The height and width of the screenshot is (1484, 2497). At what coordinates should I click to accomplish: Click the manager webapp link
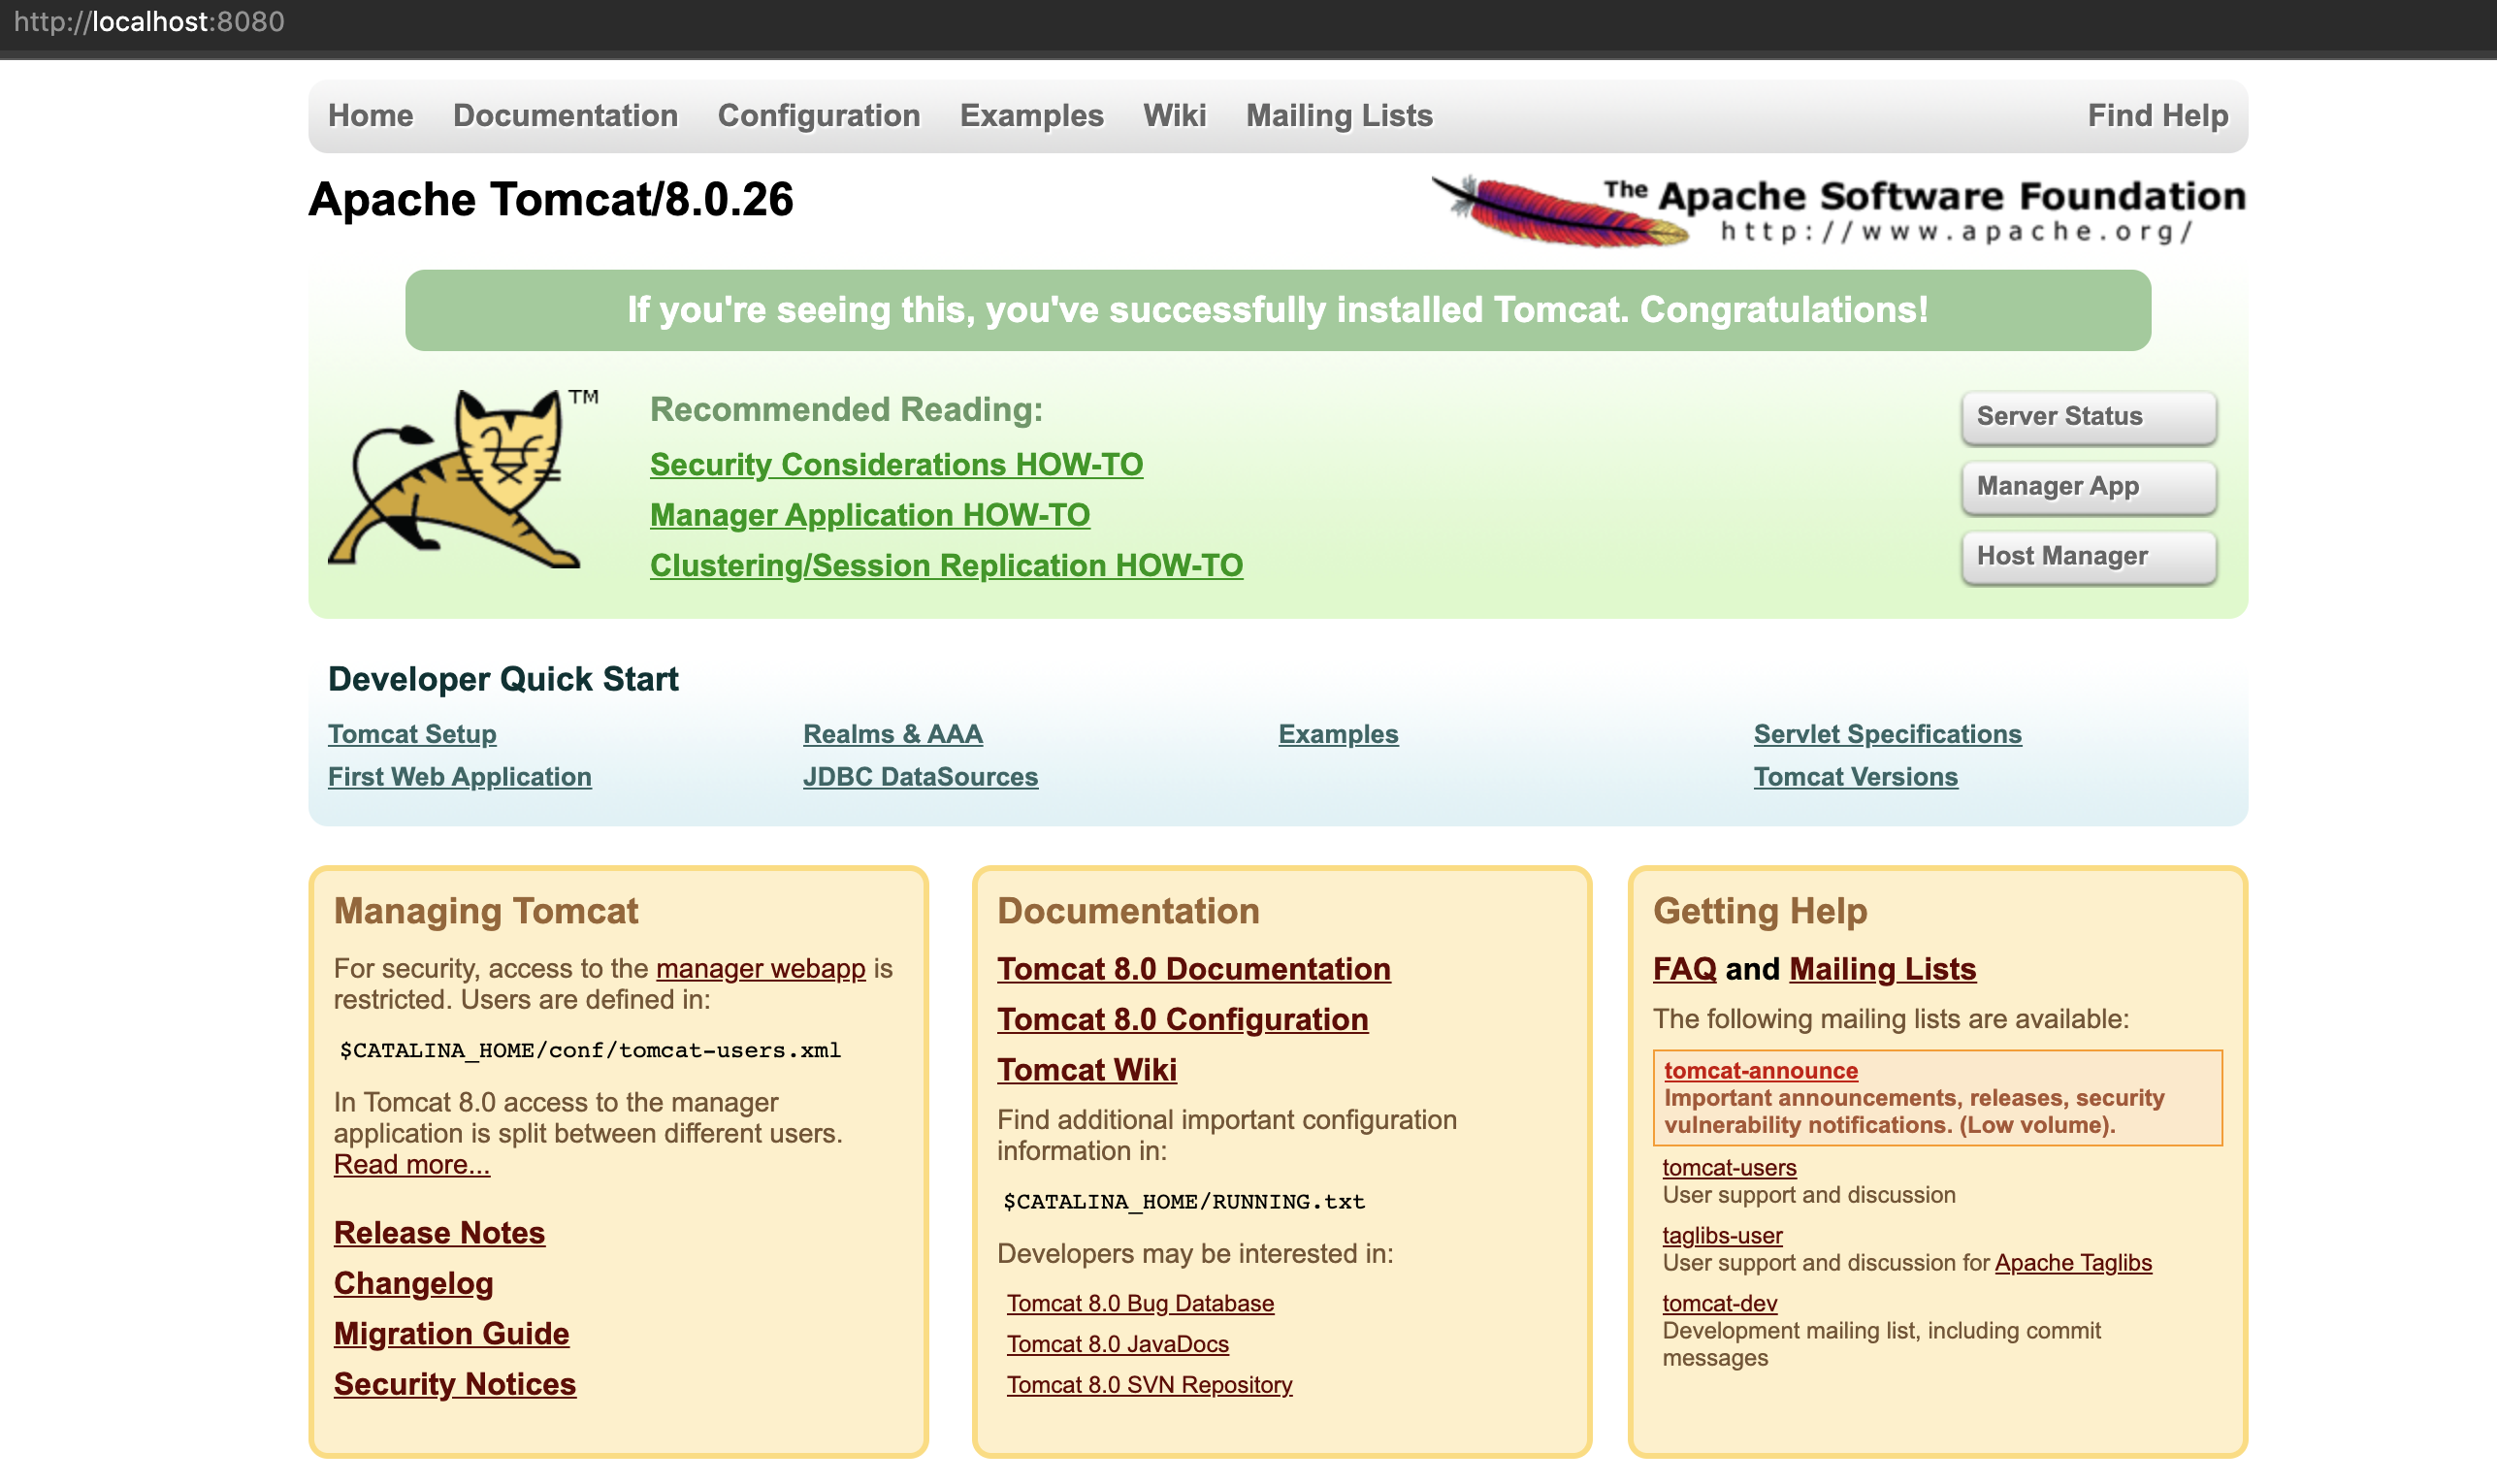[x=760, y=969]
